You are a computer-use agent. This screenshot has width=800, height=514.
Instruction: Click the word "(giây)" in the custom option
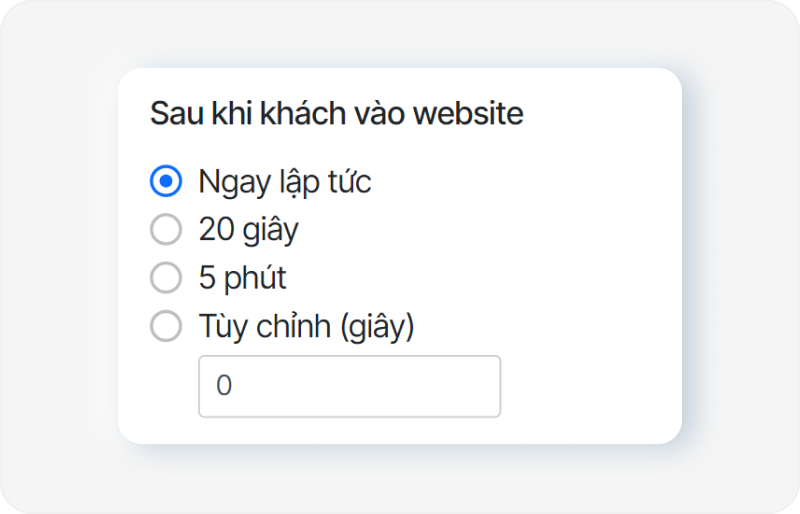pyautogui.click(x=375, y=326)
